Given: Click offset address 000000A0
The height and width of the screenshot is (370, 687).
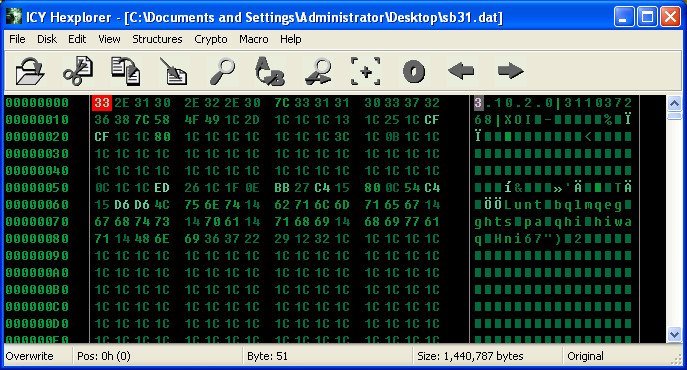Looking at the screenshot, I should coord(37,273).
